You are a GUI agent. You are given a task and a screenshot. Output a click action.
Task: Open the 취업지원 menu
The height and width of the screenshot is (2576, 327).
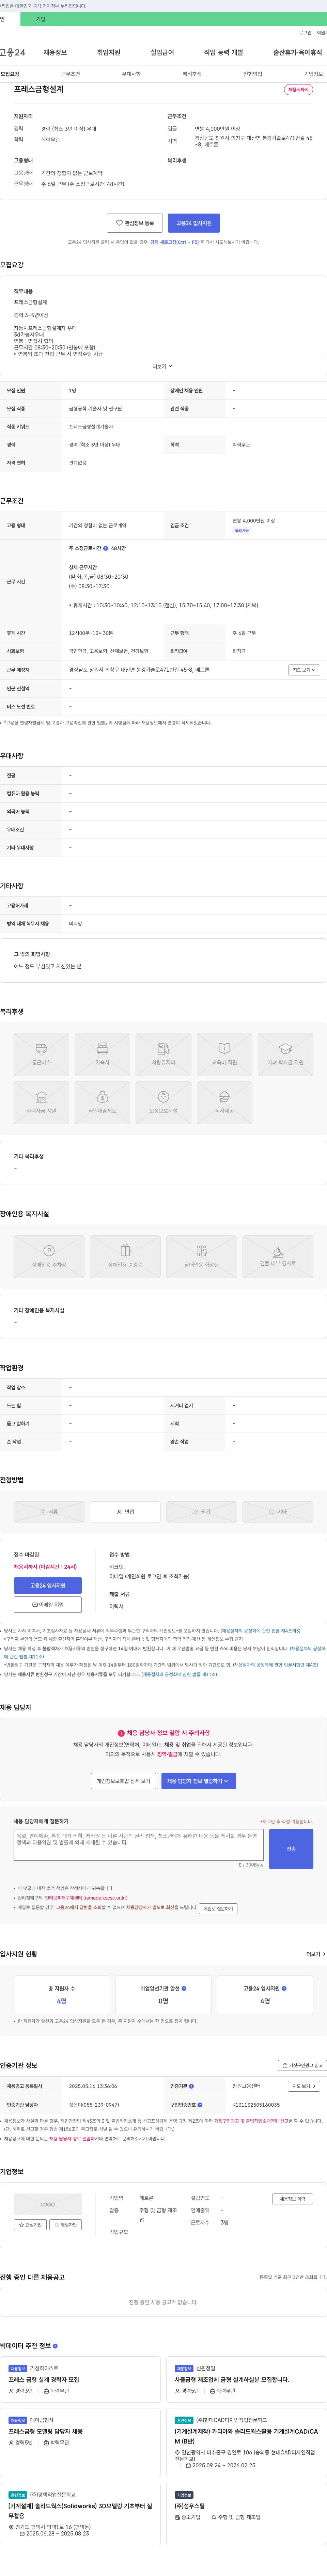pos(108,52)
